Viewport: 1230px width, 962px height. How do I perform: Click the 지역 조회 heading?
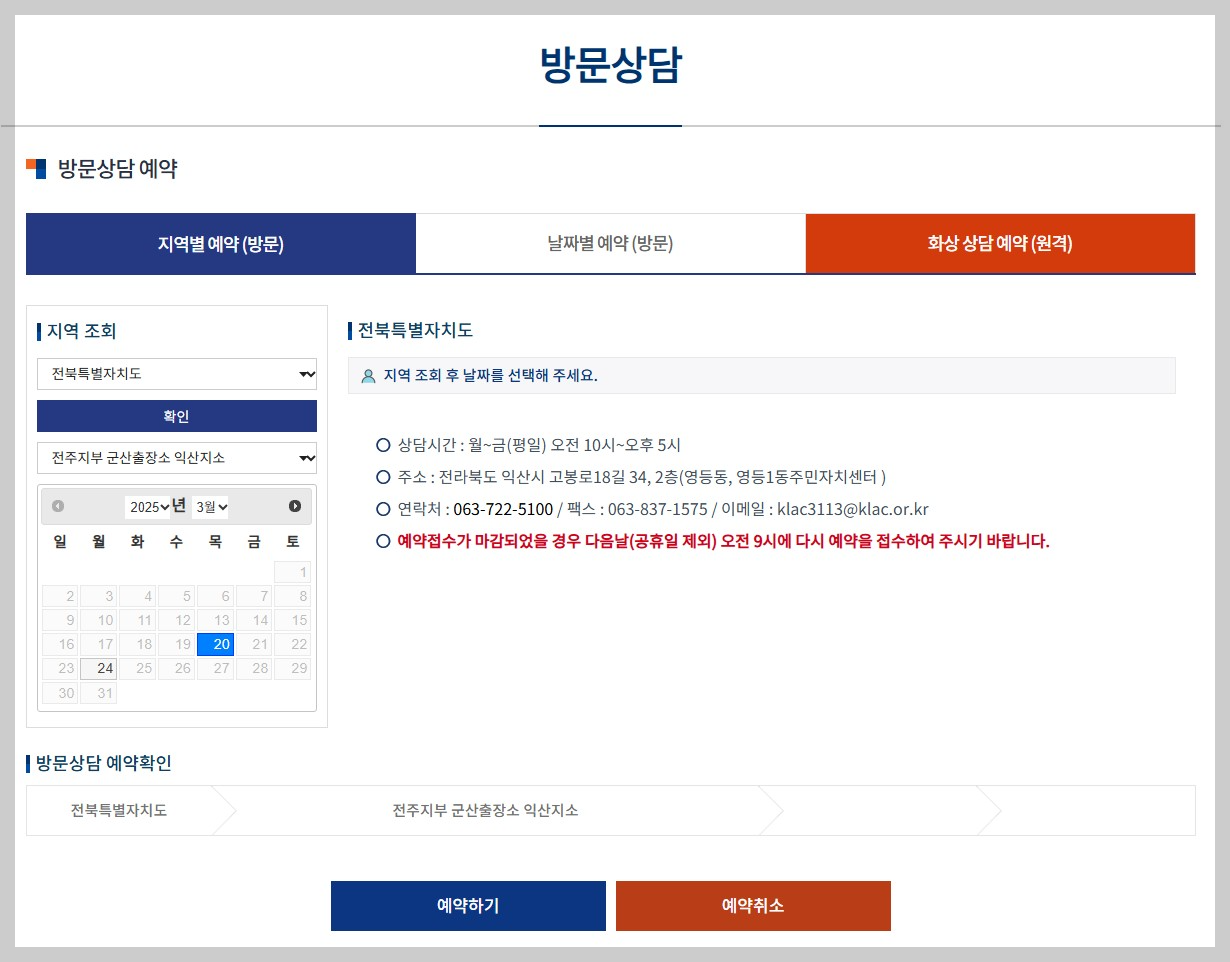coord(81,331)
